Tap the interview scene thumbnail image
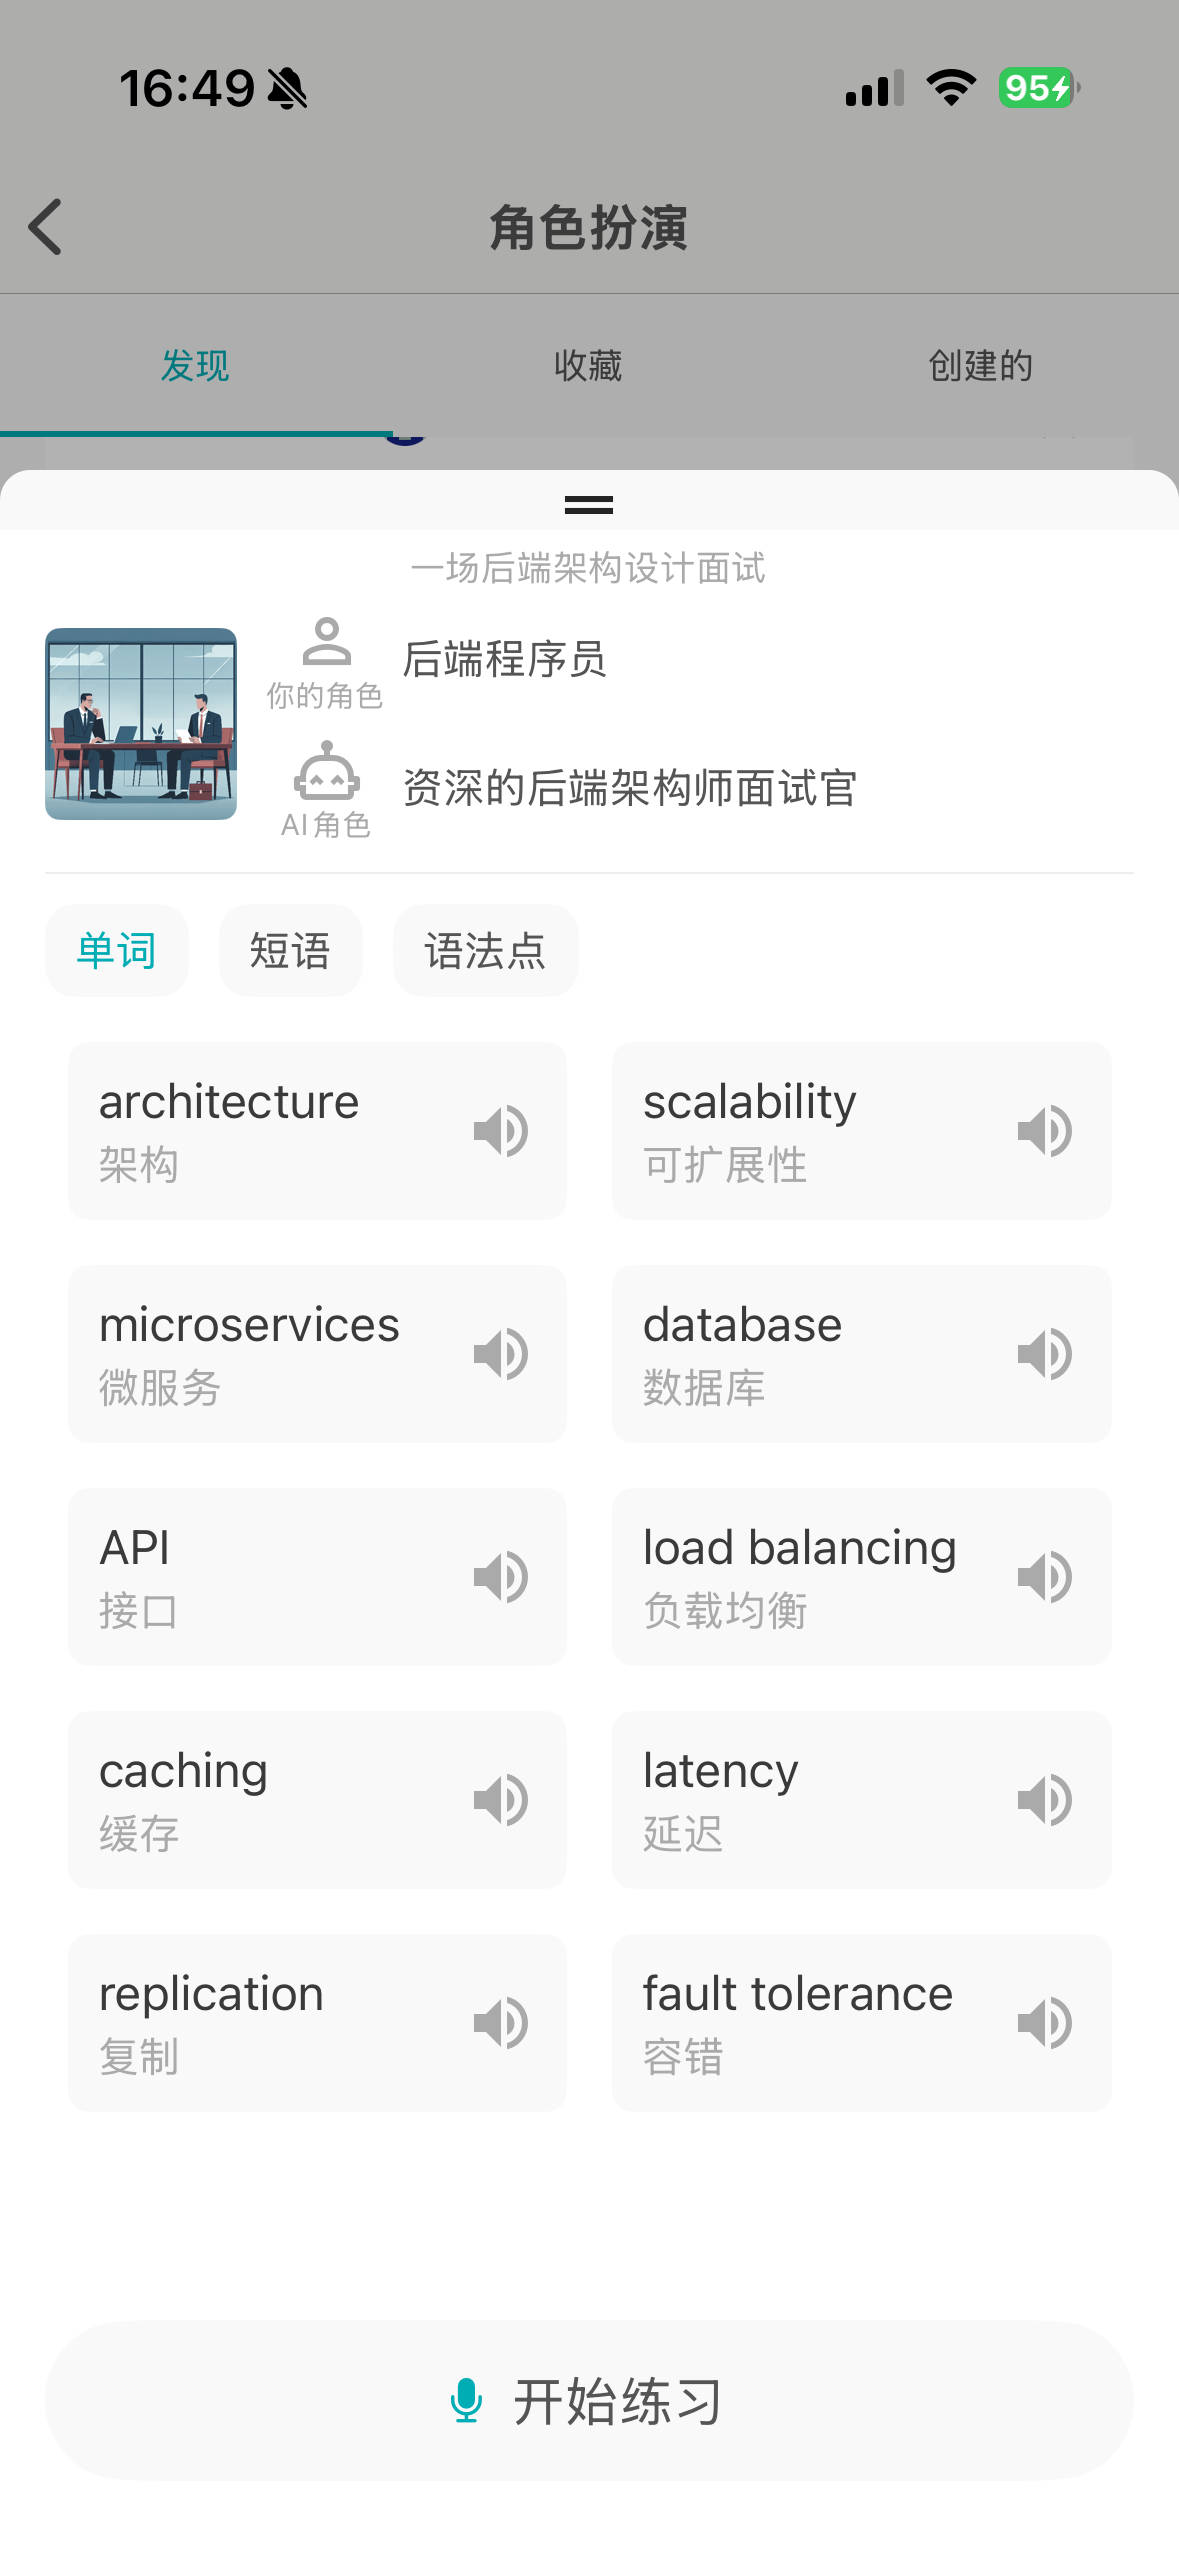The image size is (1179, 2556). click(141, 724)
